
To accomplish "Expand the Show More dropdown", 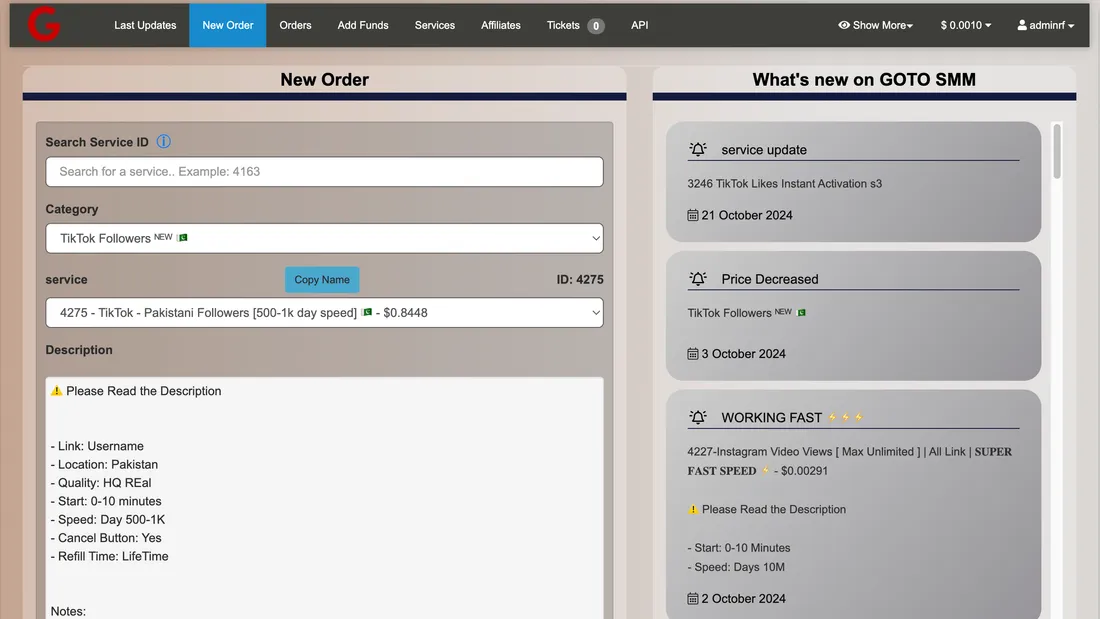I will tap(876, 25).
